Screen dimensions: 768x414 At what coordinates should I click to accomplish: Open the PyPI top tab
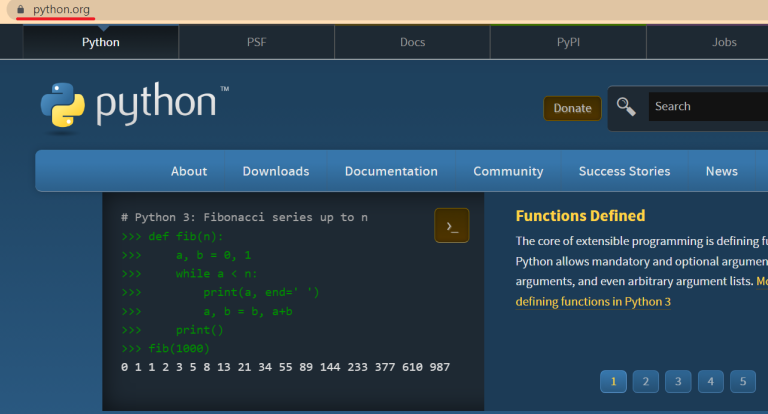pyautogui.click(x=568, y=42)
